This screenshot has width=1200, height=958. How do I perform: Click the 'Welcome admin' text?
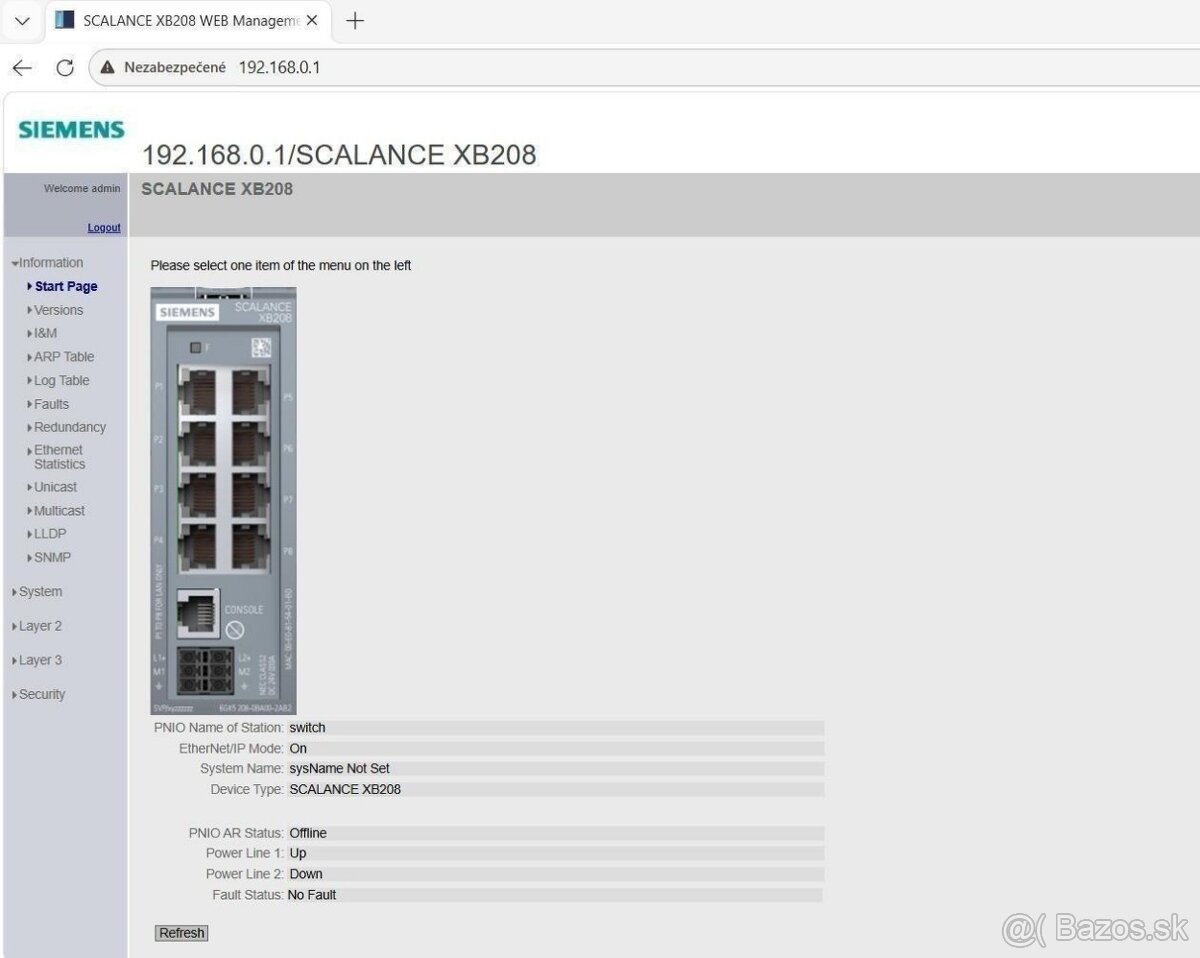click(82, 188)
